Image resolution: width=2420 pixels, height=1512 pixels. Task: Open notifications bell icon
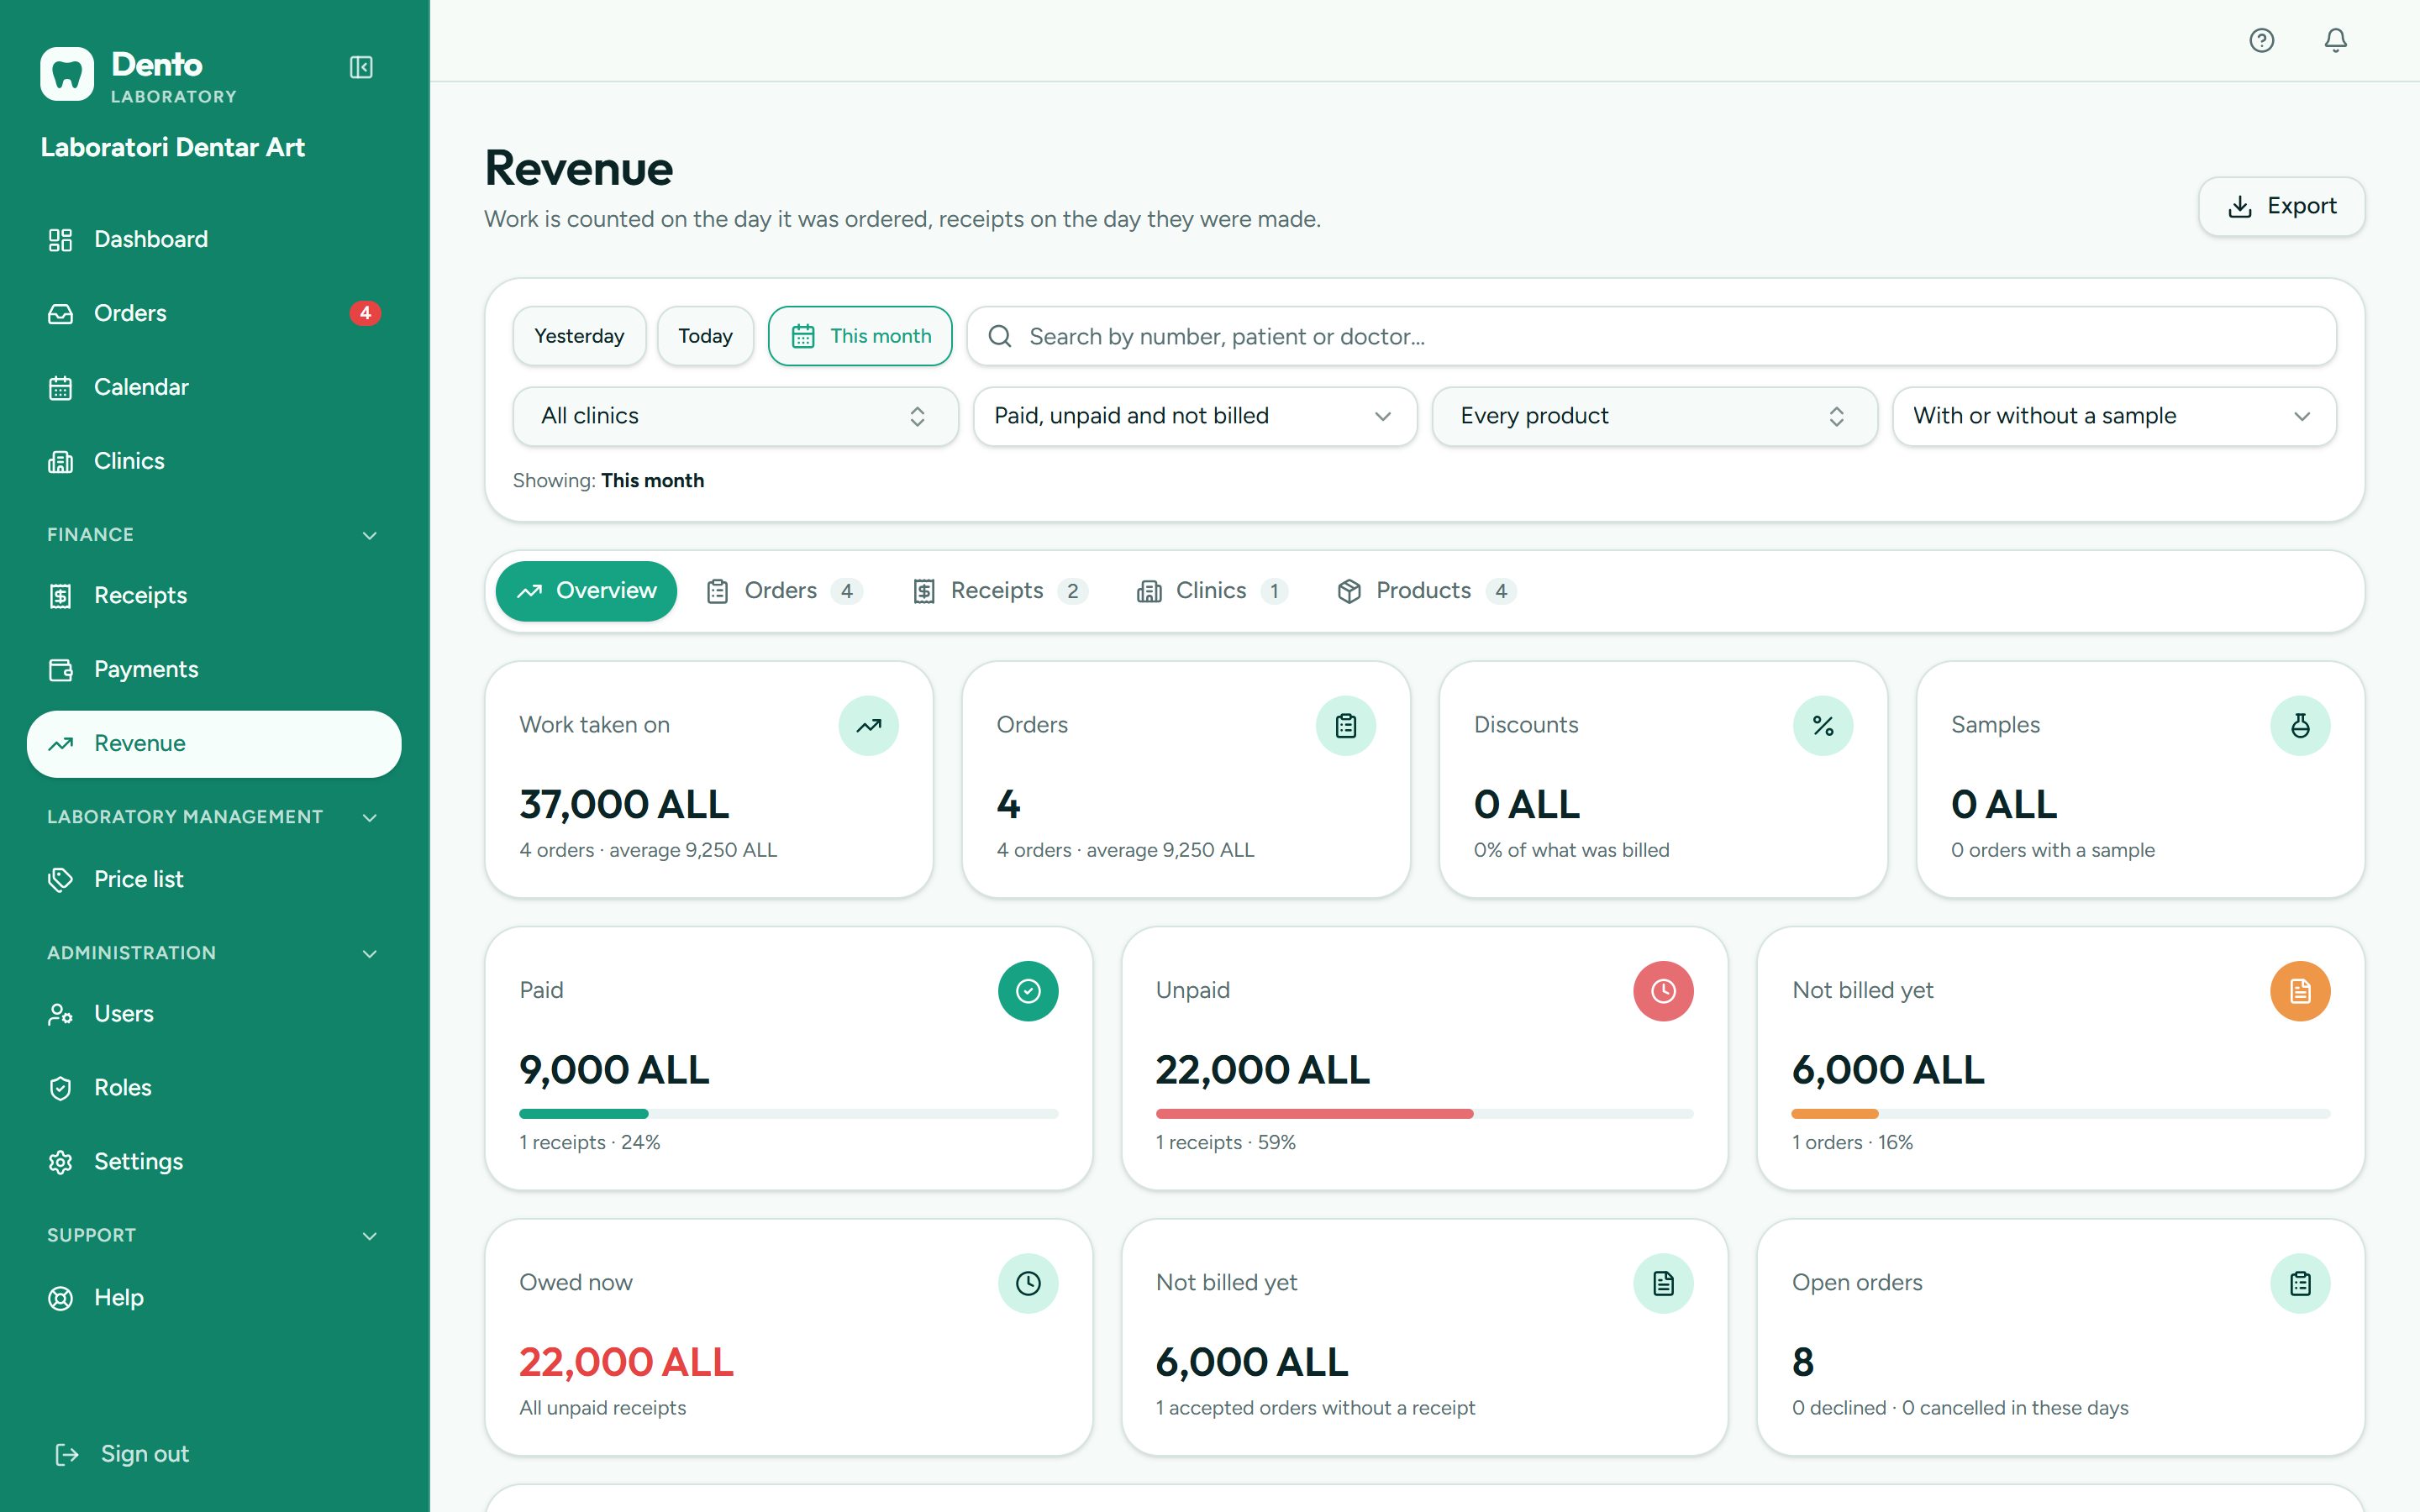[x=2335, y=40]
